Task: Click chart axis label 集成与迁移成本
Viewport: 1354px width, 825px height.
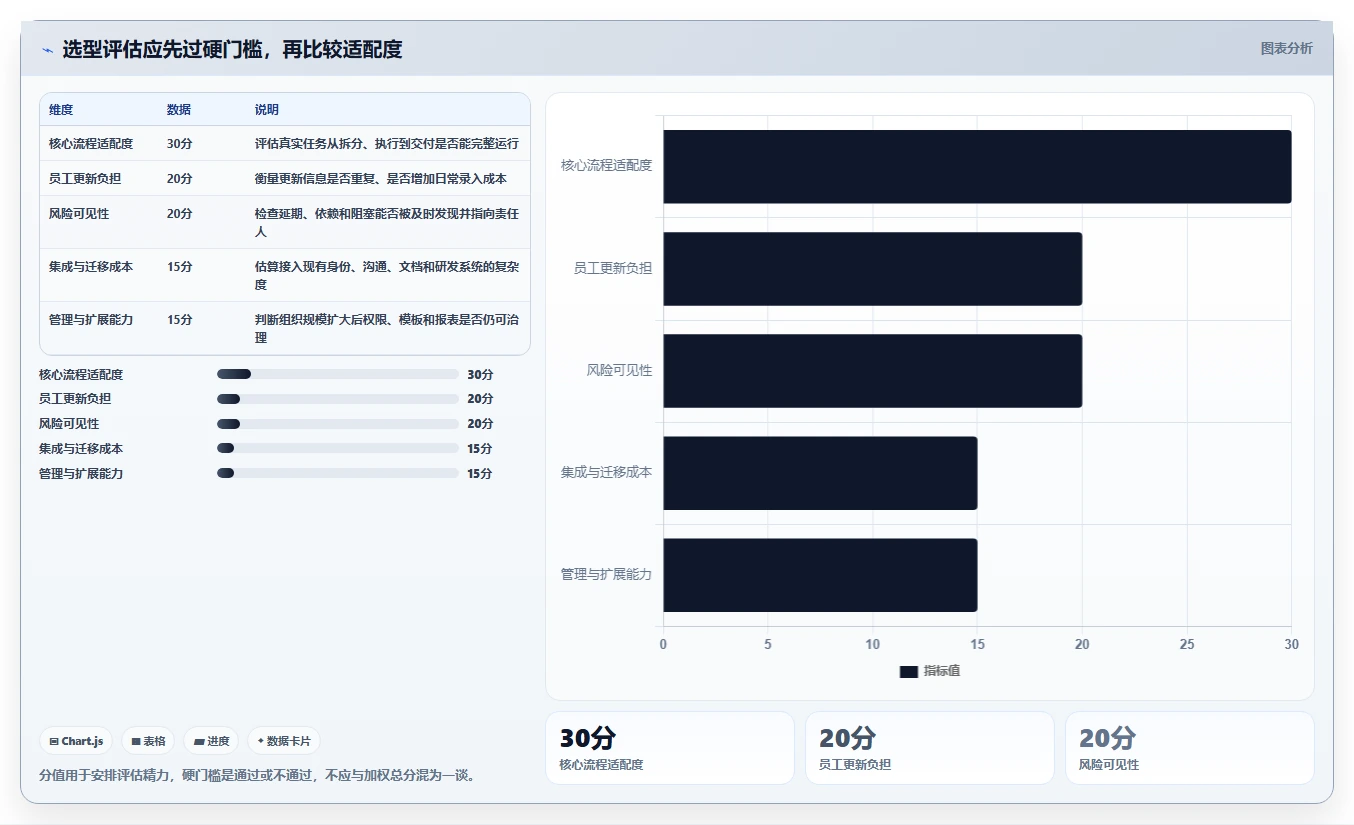Action: (606, 472)
